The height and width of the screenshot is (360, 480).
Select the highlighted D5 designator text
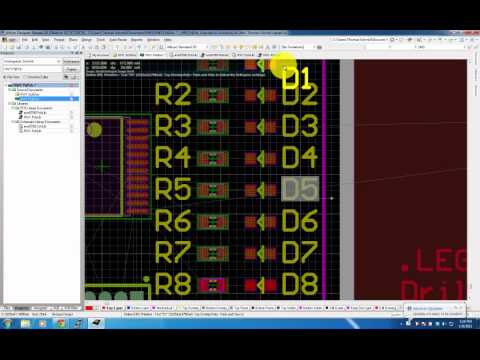300,189
